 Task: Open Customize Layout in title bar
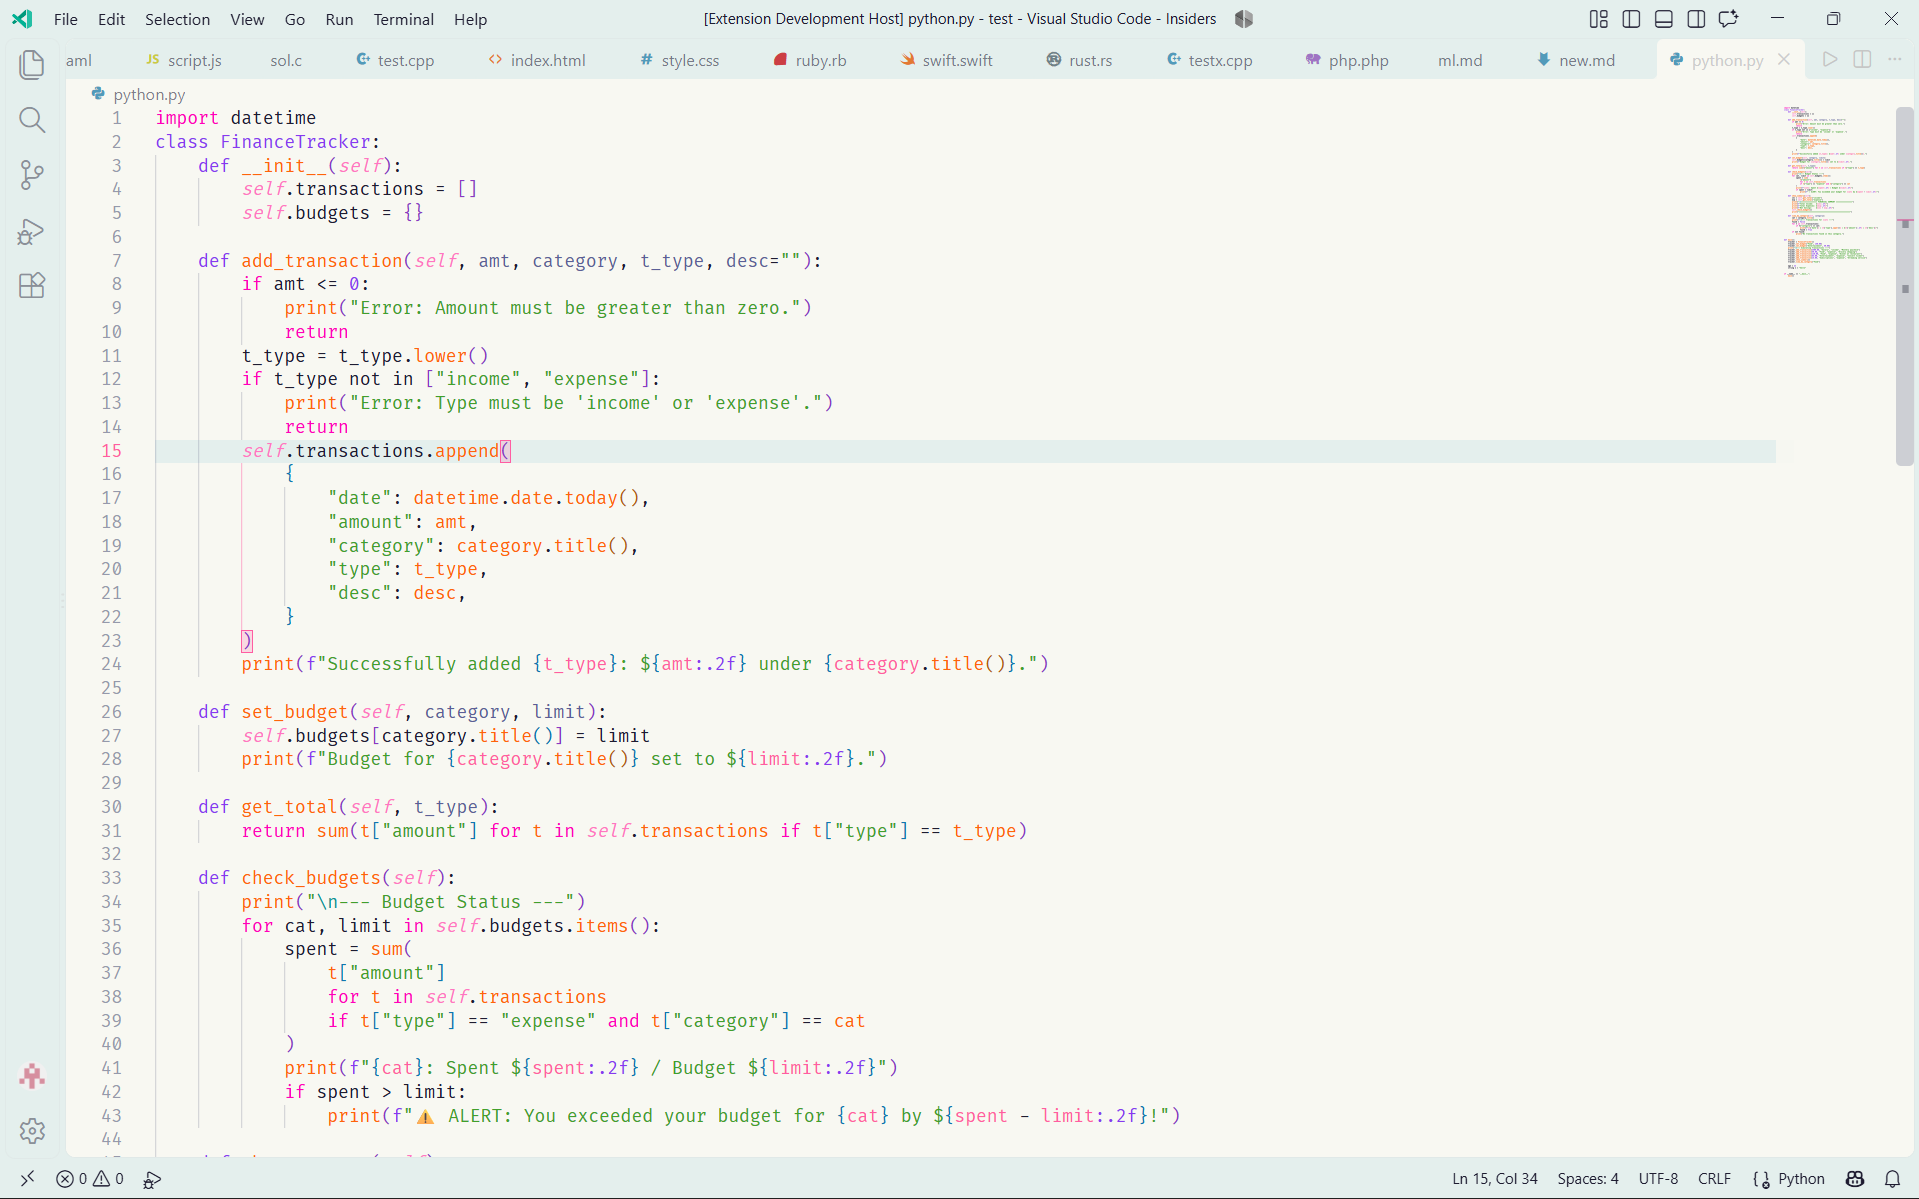tap(1598, 19)
